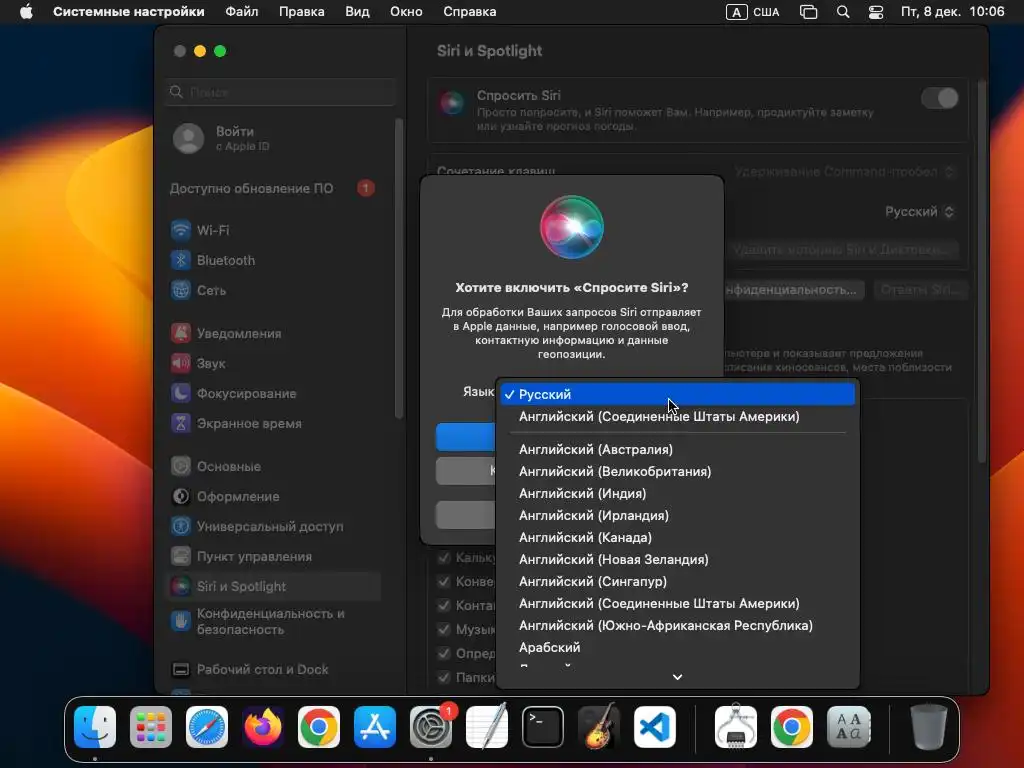Open the Правка menu
The image size is (1024, 768).
tap(301, 12)
